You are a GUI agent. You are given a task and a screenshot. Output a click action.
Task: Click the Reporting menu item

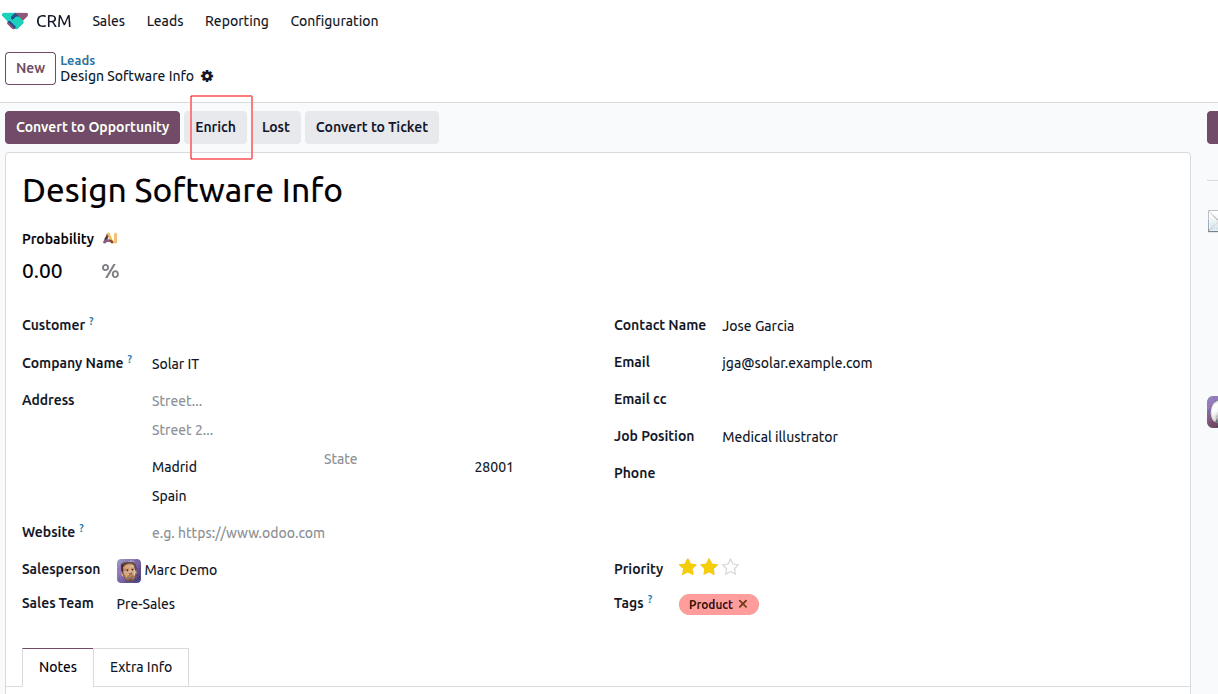[236, 21]
